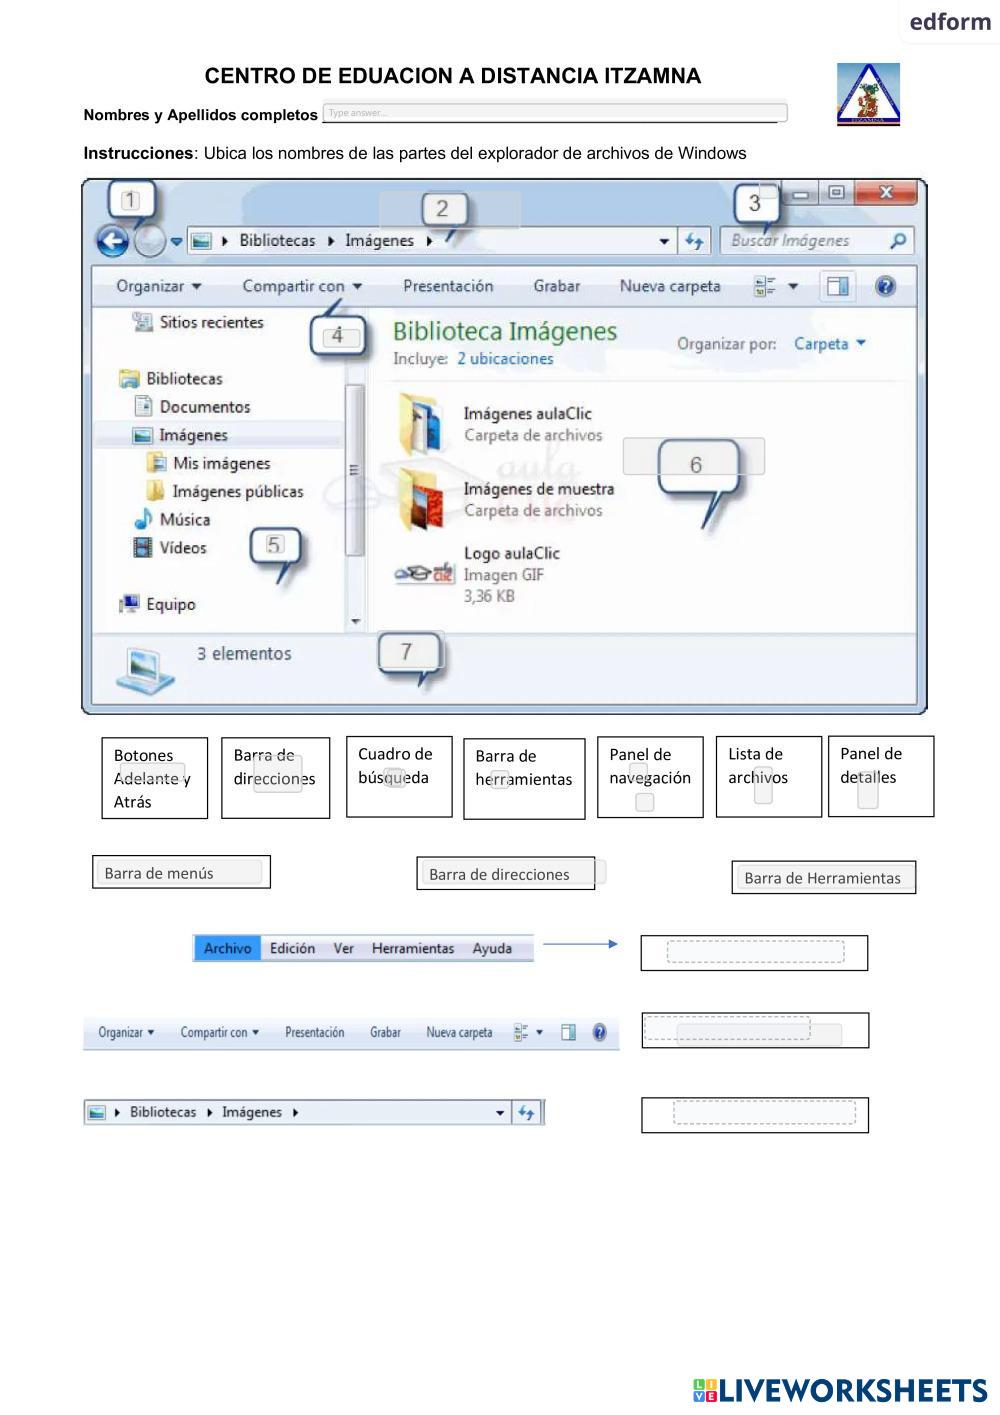Toggle the preview pane icon in toolbar
This screenshot has width=1000, height=1415.
pyautogui.click(x=837, y=287)
